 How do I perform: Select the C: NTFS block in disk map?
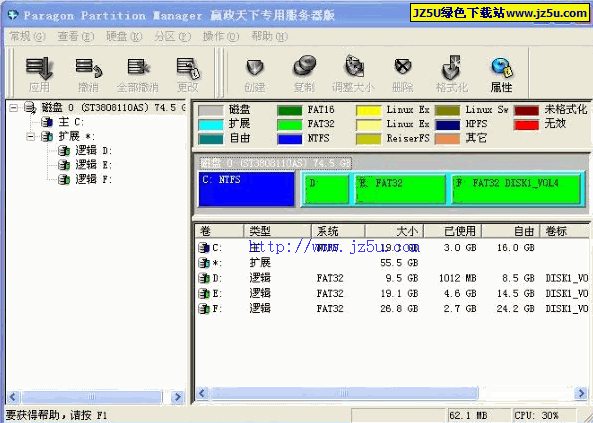click(247, 189)
